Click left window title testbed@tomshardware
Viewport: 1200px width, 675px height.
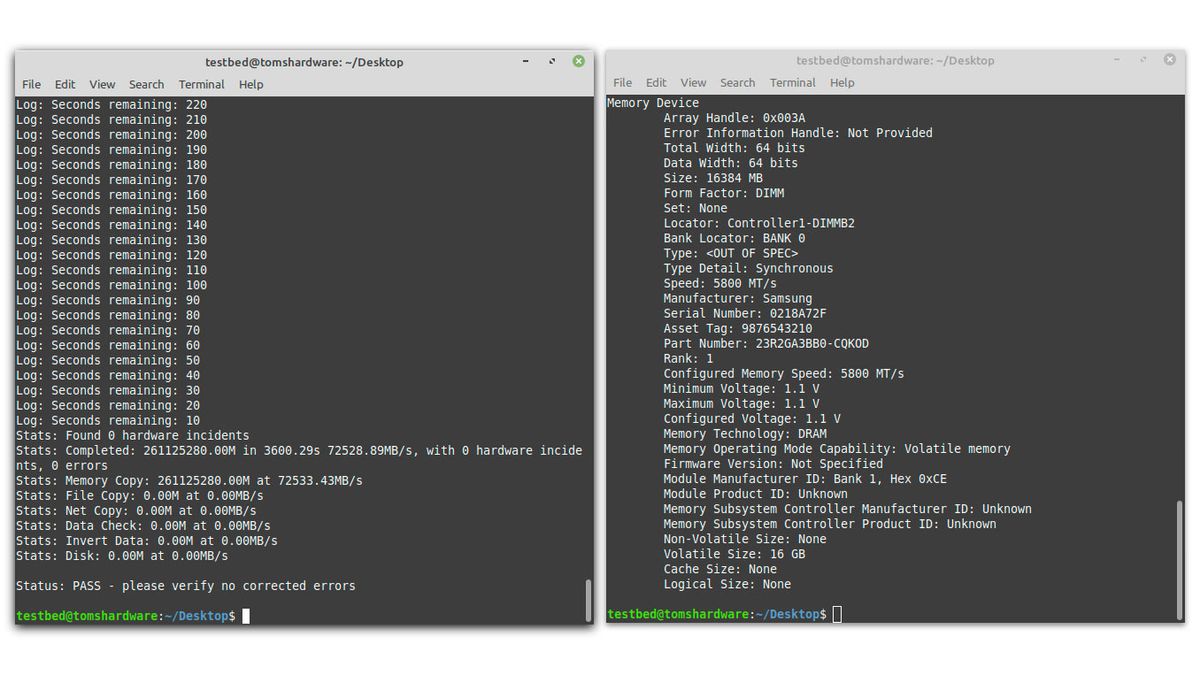(304, 62)
